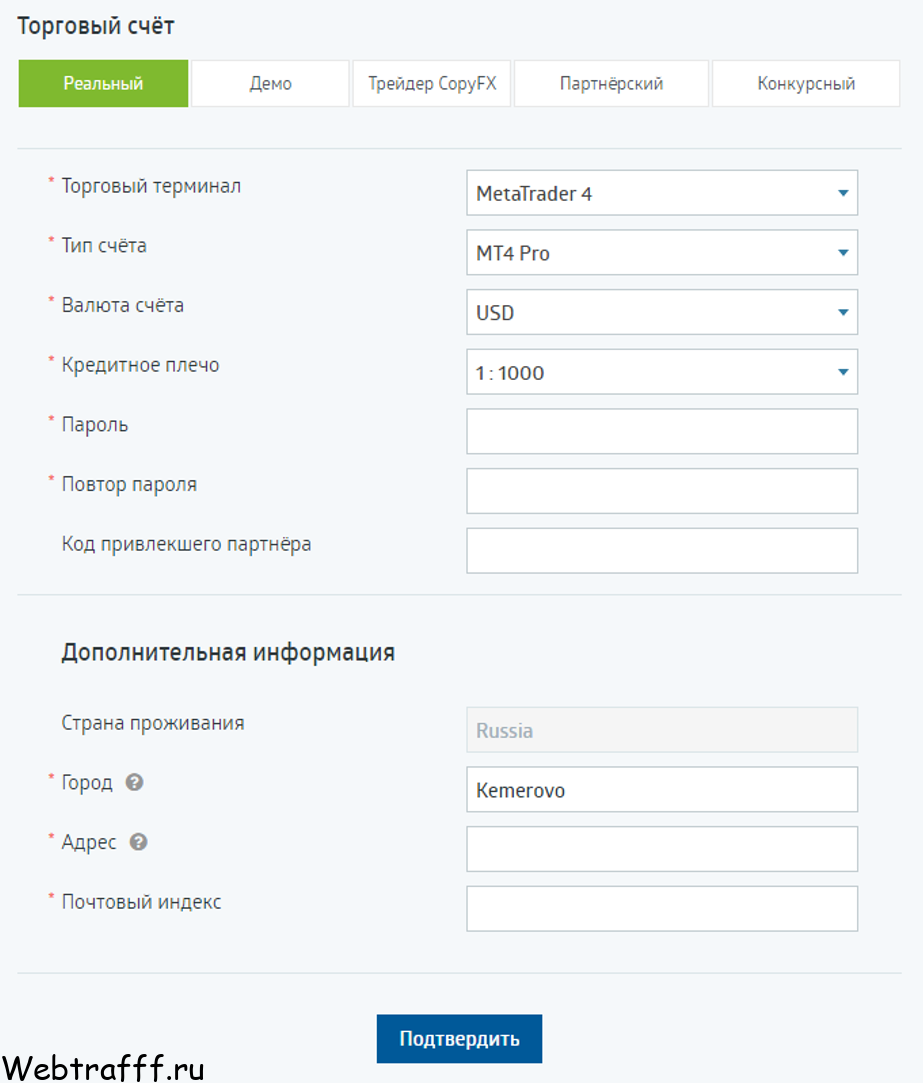Open the Конкурсный tab
The image size is (923, 1083).
[x=806, y=84]
